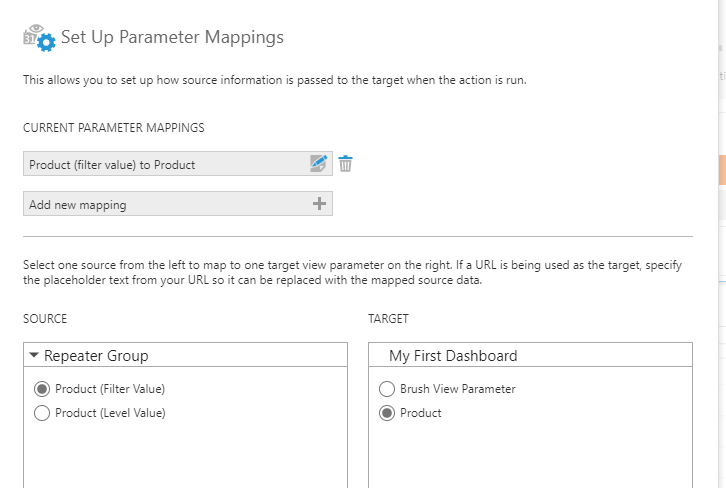726x488 pixels.
Task: Collapse the Repeater Group triangle
Action: click(34, 355)
